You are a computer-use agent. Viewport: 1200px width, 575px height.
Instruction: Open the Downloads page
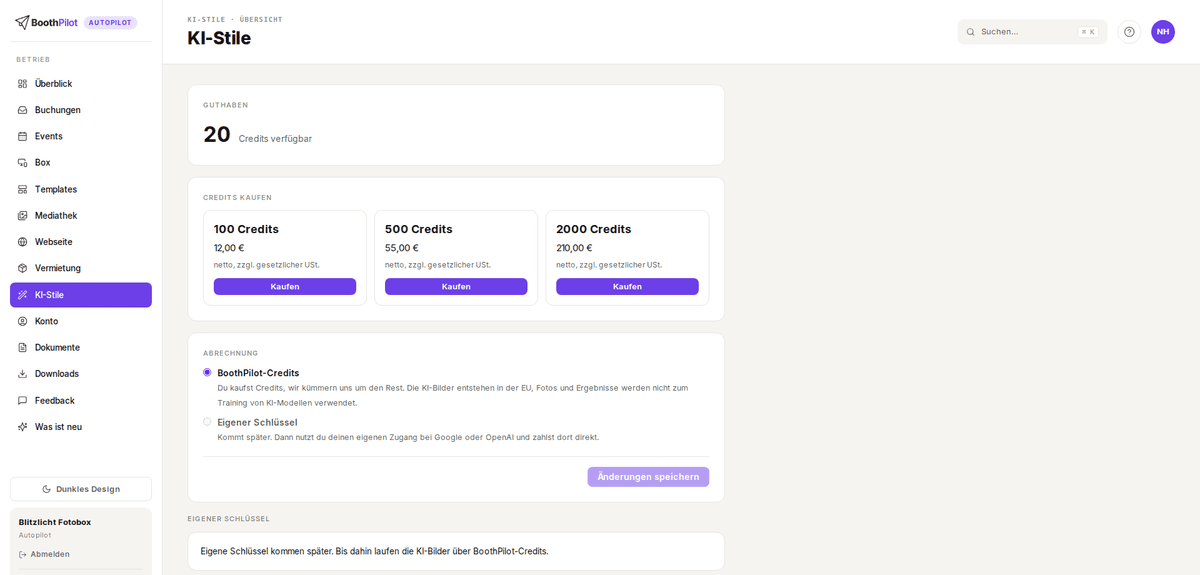81,374
